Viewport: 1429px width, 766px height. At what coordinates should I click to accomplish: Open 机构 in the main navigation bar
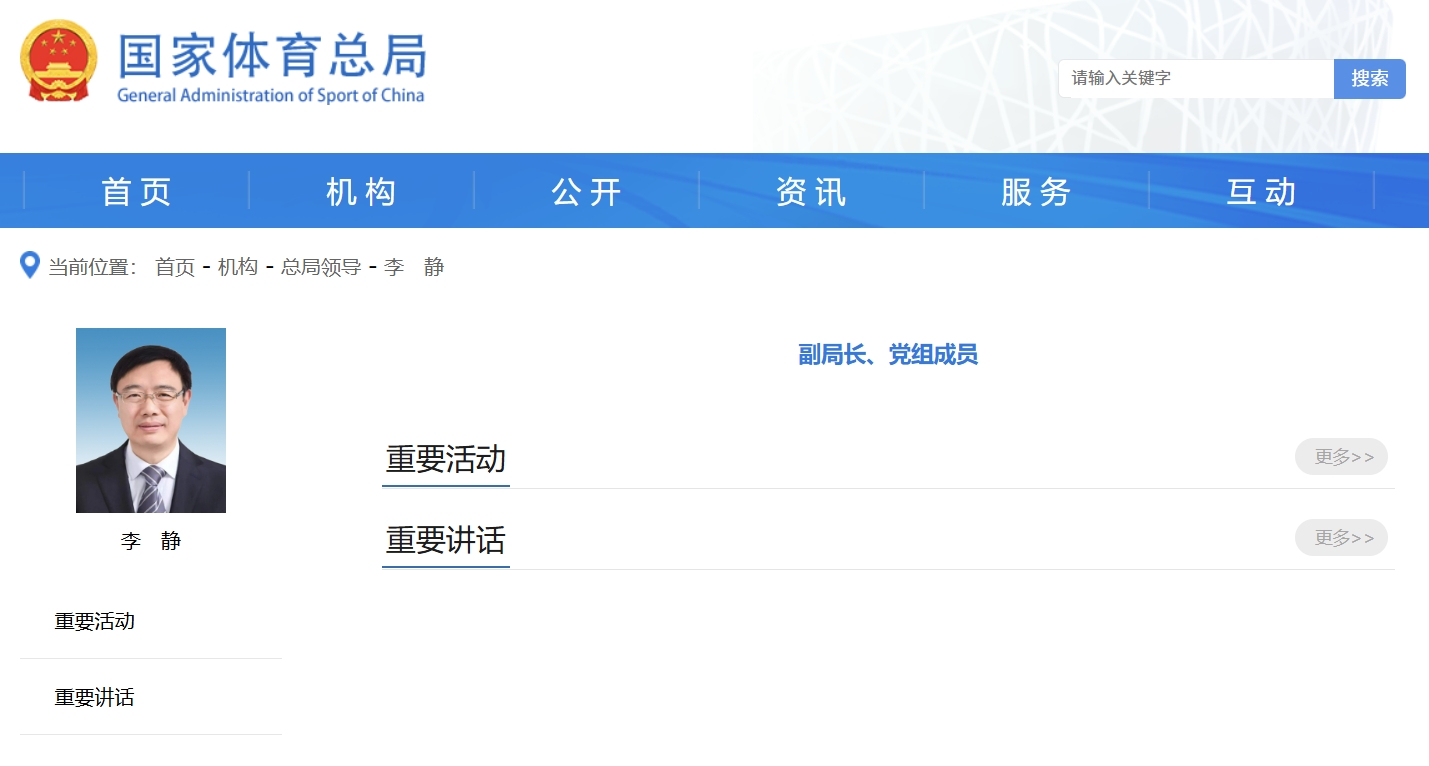click(x=362, y=191)
